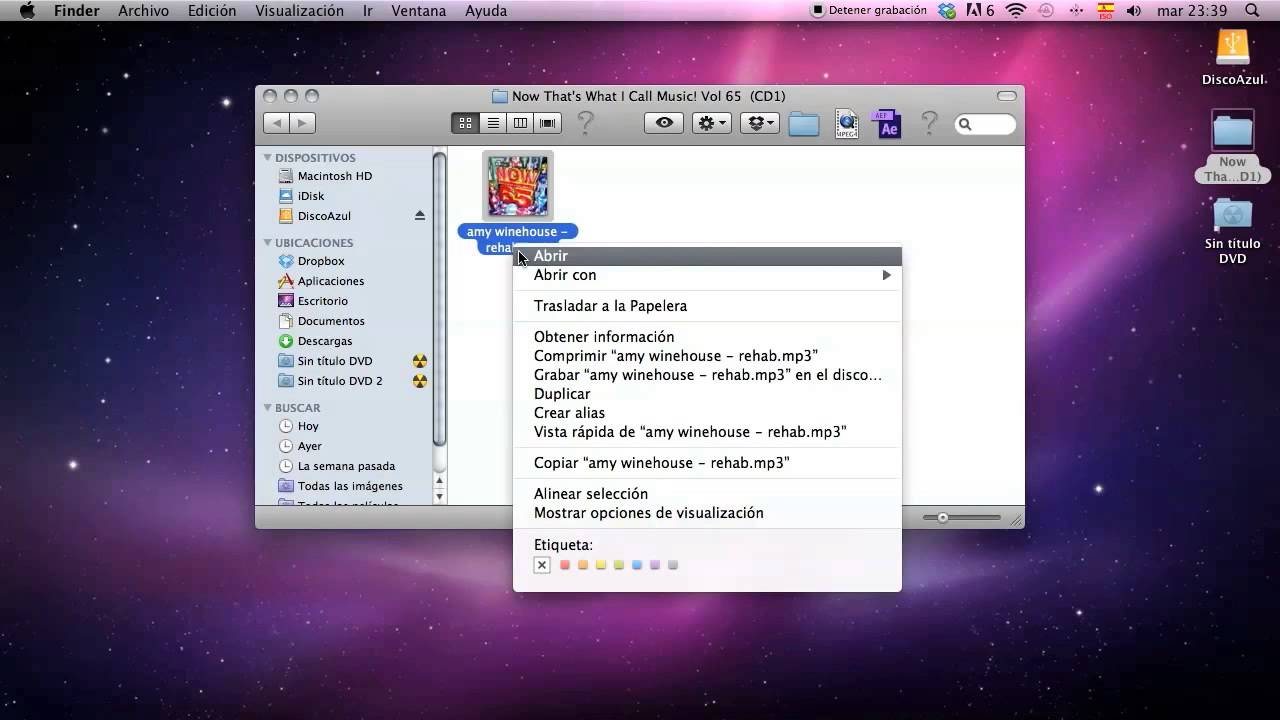Choose Crear alias from context menu
Image resolution: width=1280 pixels, height=720 pixels.
707,413
